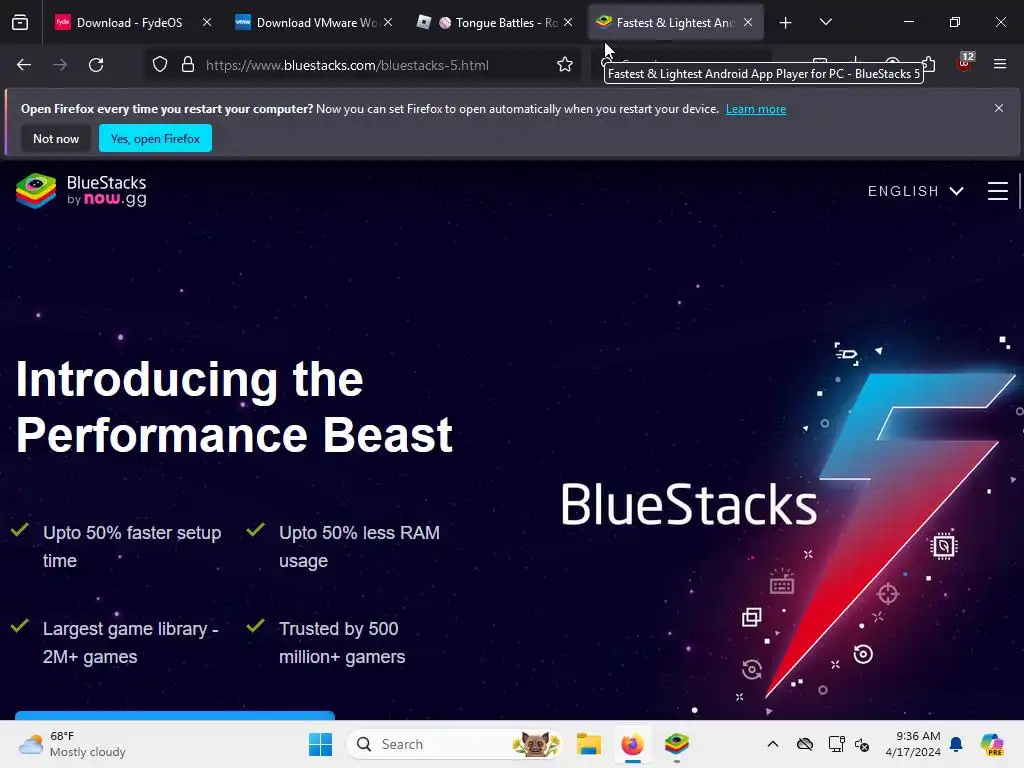Bookmark this page with the star
This screenshot has height=768, width=1024.
(x=565, y=65)
